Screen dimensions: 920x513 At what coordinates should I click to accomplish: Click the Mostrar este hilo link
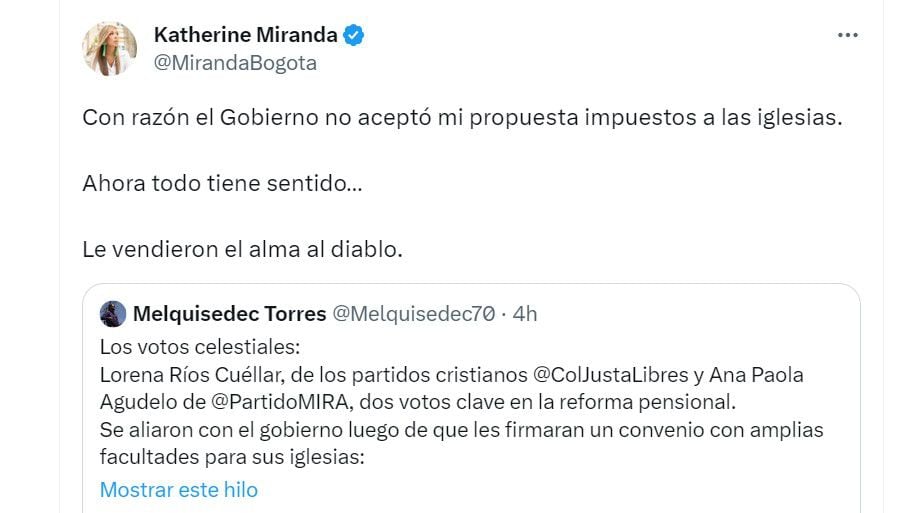point(179,489)
